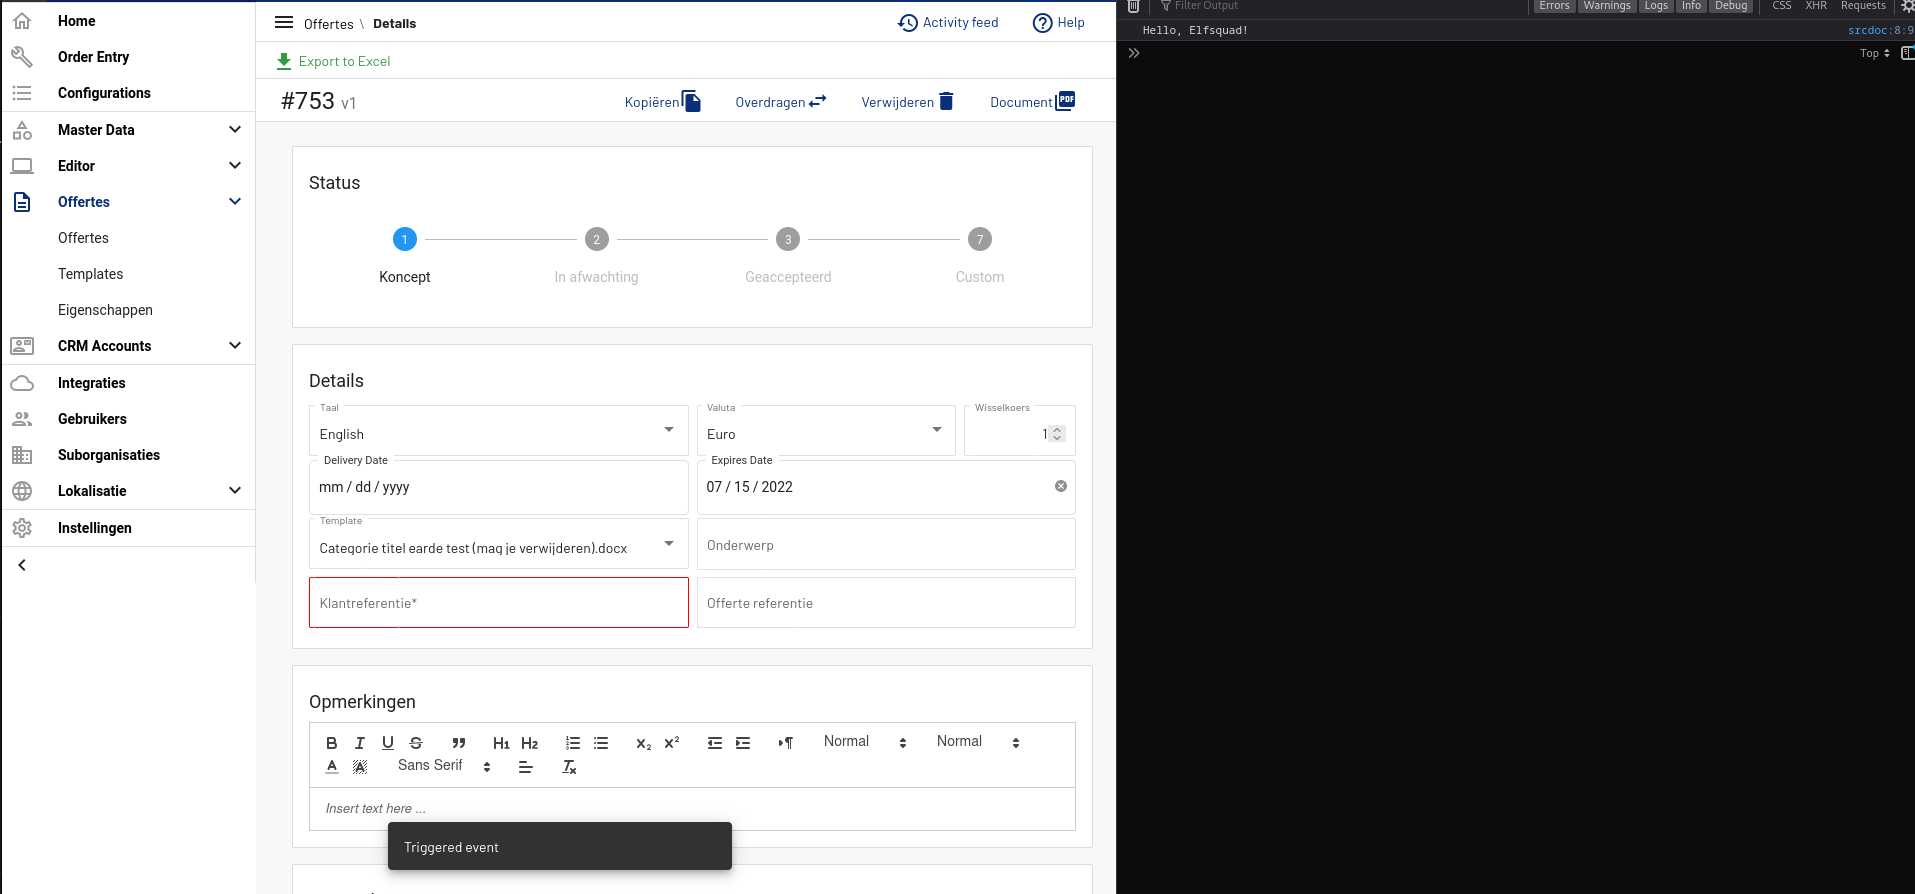Increase text indent

tap(743, 743)
